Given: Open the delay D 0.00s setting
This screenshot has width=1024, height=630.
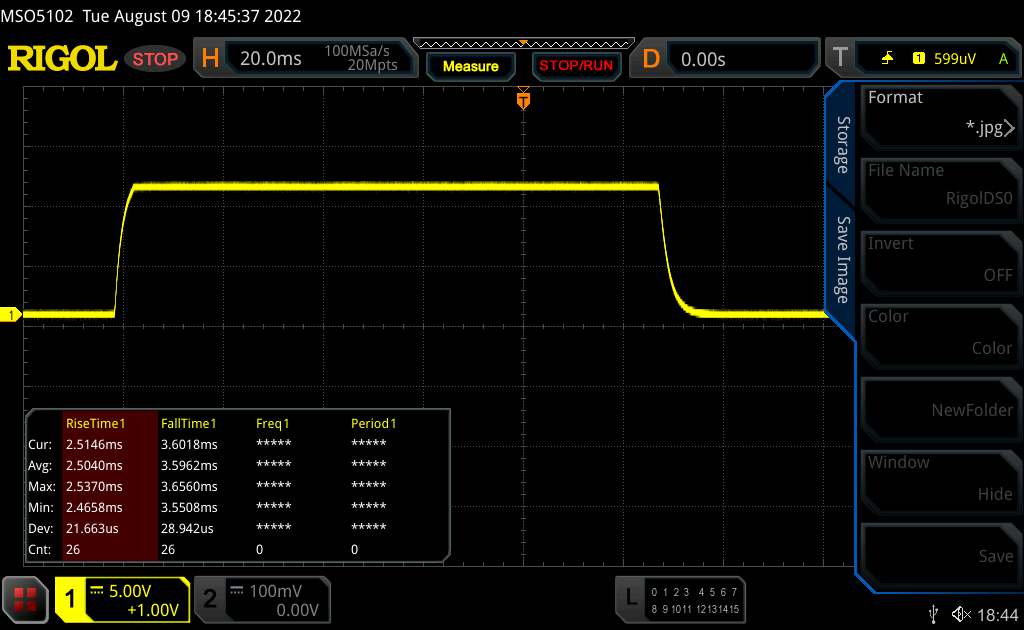Looking at the screenshot, I should (728, 59).
